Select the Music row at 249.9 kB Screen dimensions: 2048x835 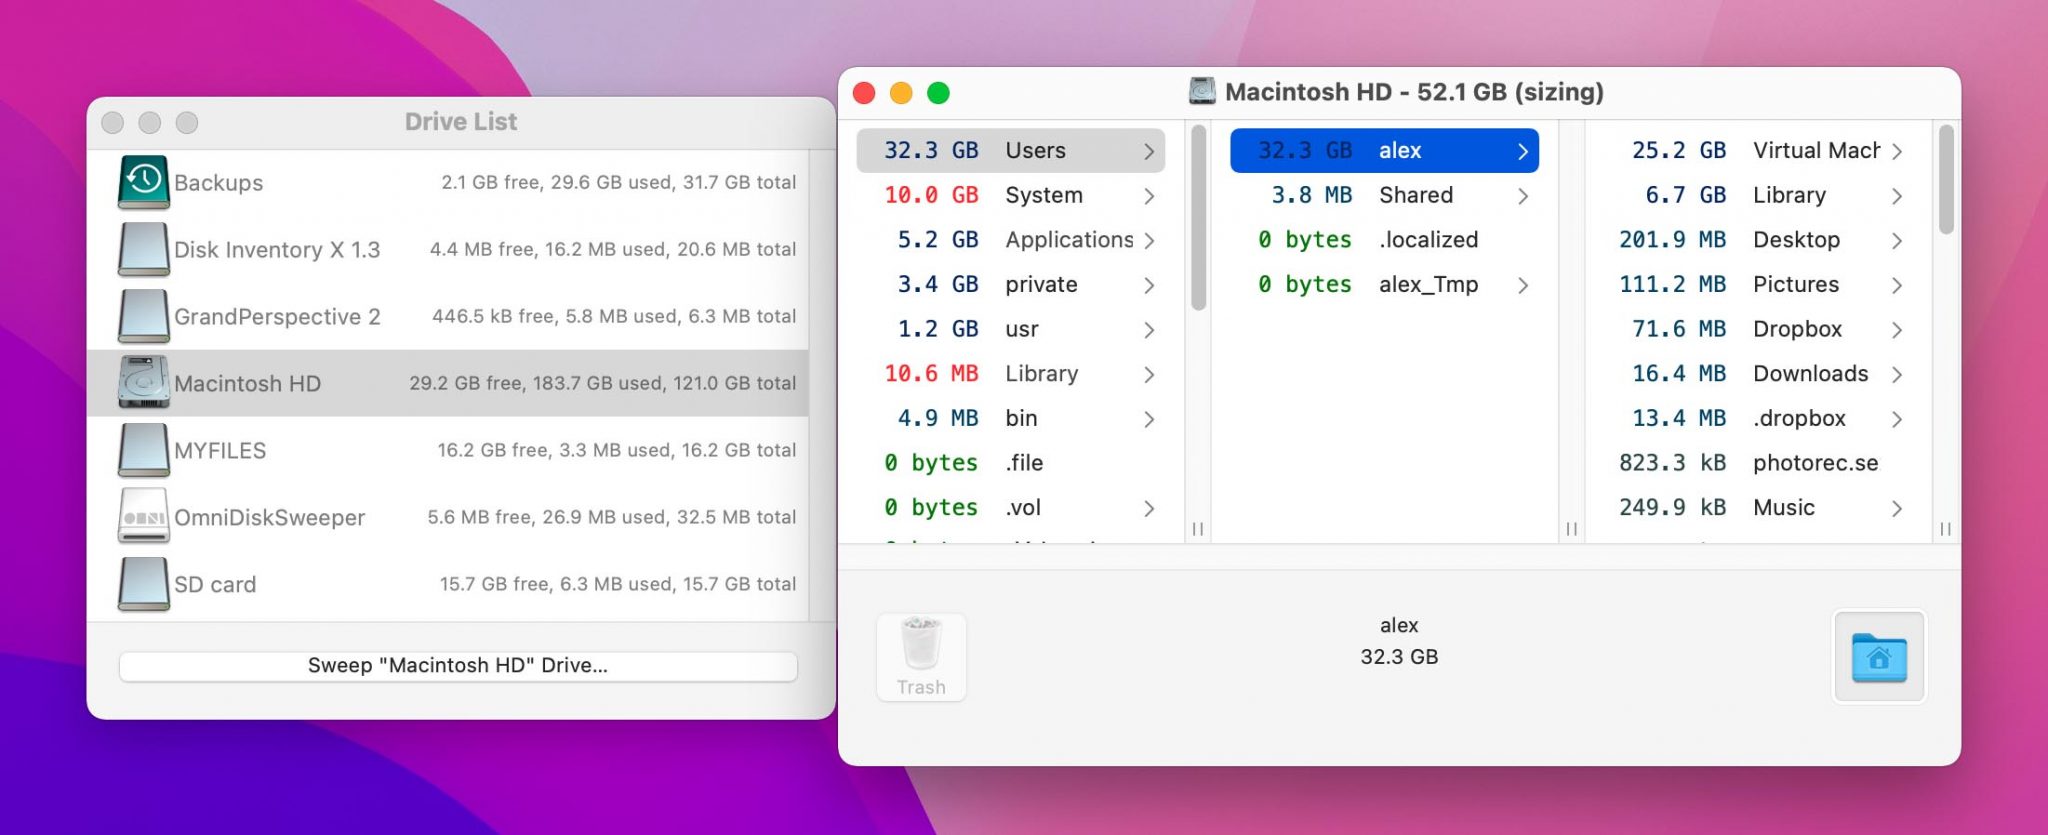click(1758, 507)
